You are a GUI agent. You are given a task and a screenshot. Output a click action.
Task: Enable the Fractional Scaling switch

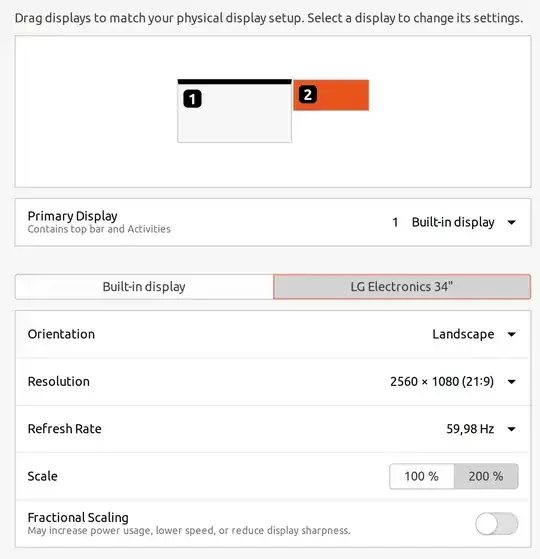click(x=497, y=524)
